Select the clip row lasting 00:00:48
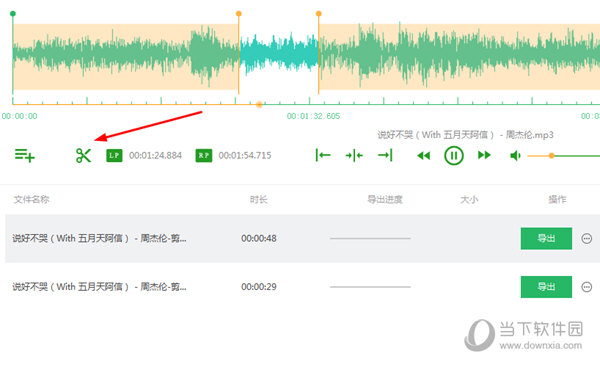Image resolution: width=600 pixels, height=367 pixels. pyautogui.click(x=302, y=238)
